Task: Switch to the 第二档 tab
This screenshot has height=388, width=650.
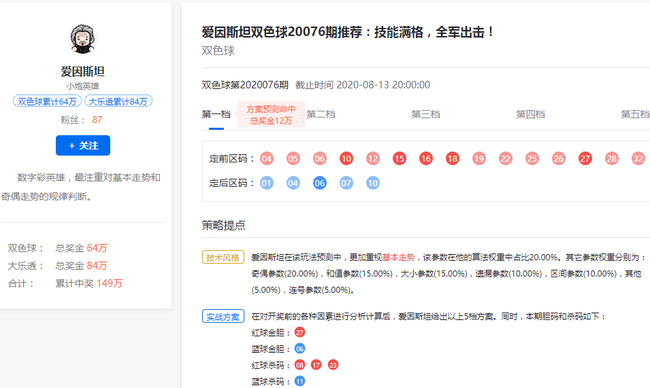Action: point(321,114)
